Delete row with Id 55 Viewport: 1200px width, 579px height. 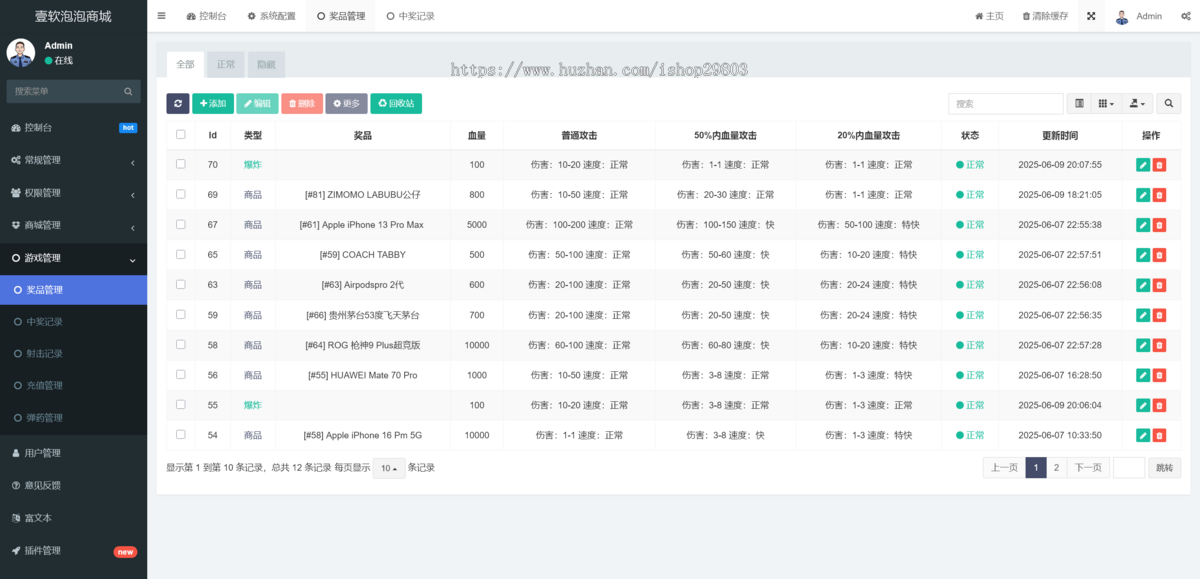[1159, 405]
